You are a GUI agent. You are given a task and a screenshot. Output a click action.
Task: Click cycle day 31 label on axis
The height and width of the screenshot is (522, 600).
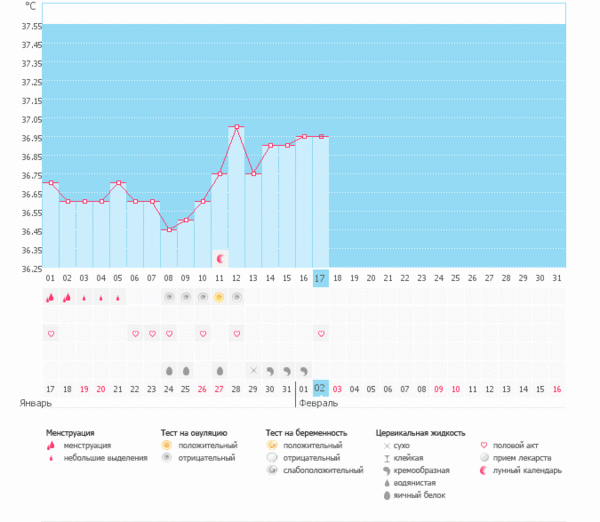point(557,278)
